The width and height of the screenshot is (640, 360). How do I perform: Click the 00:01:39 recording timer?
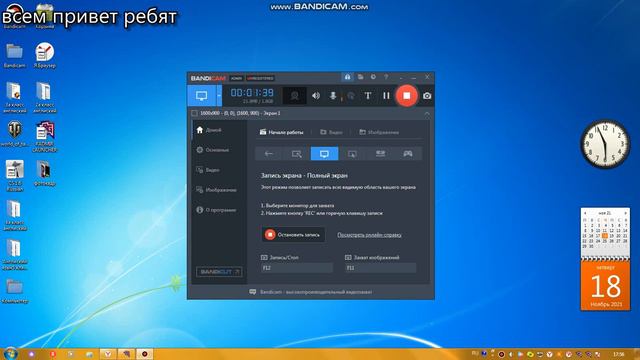click(x=252, y=93)
